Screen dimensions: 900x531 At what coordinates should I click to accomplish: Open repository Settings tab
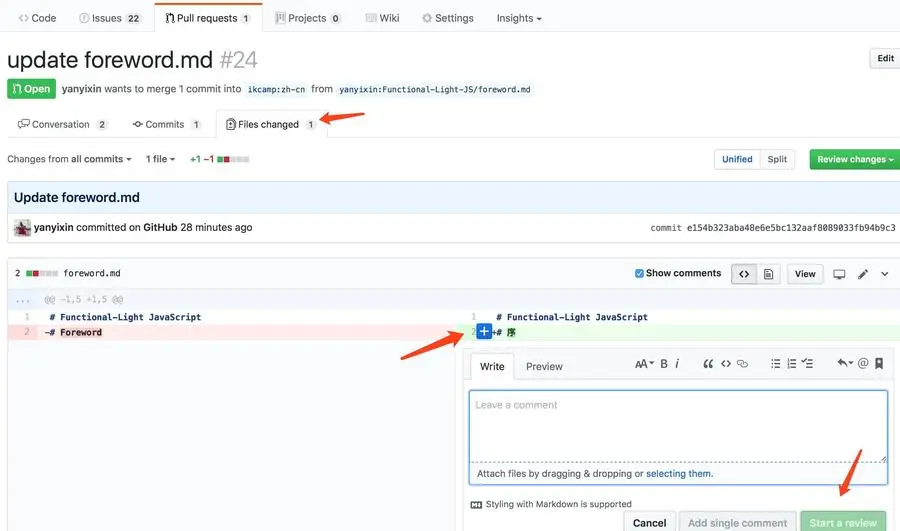point(448,18)
